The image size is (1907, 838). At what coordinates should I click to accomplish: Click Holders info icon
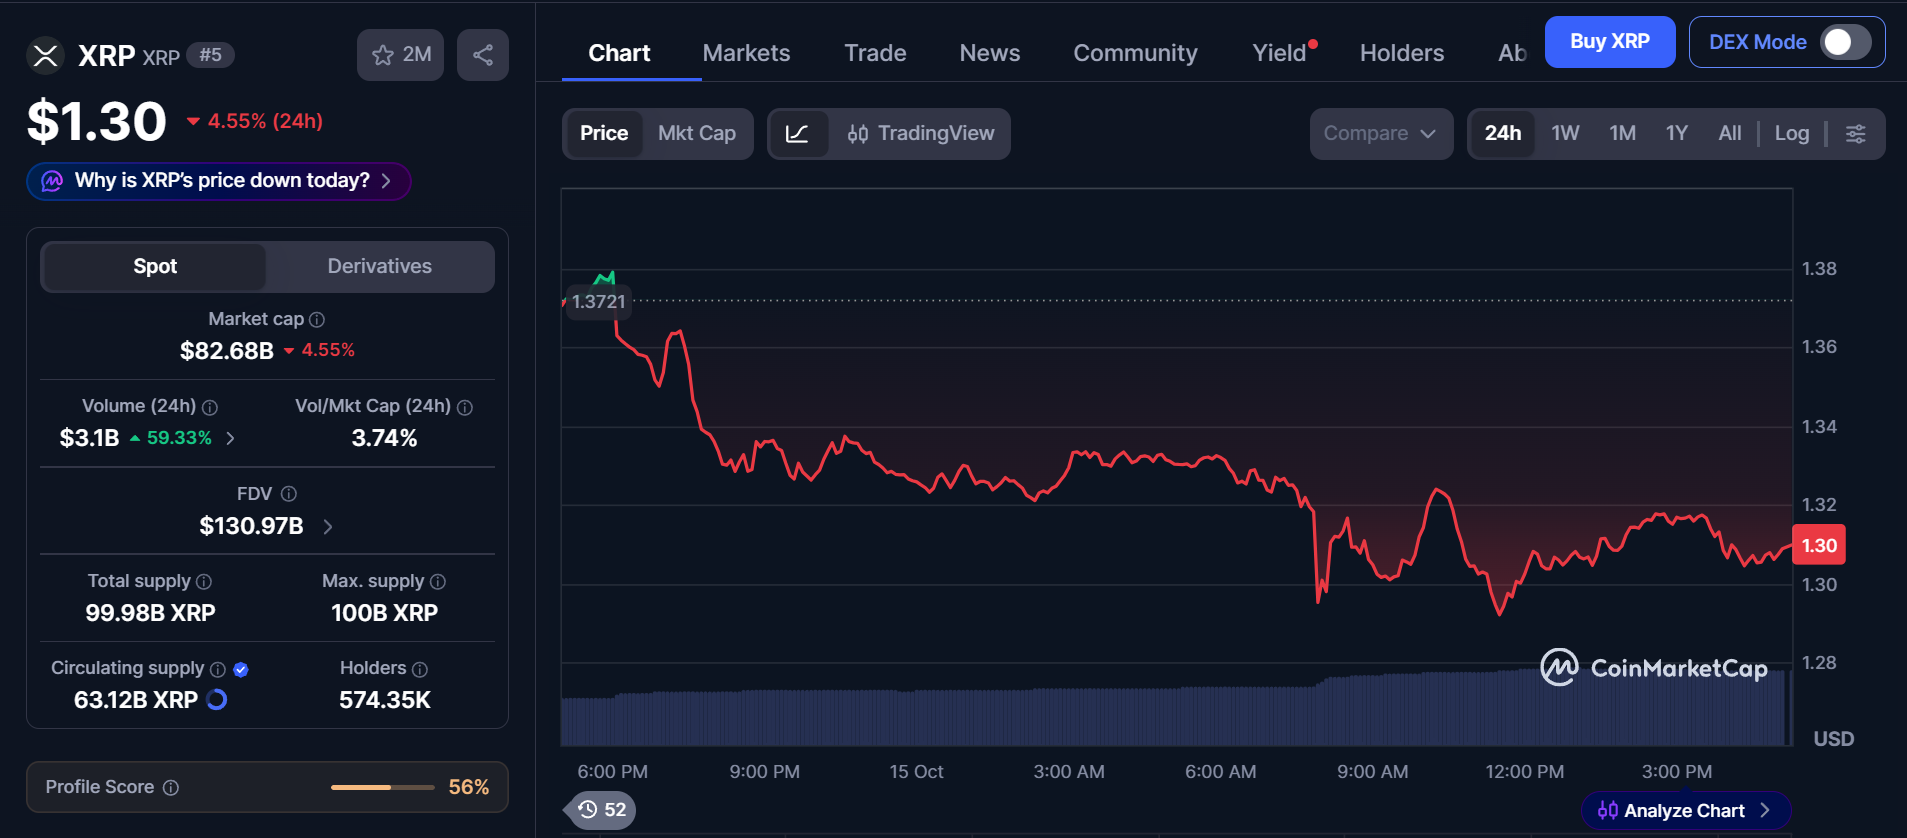420,669
